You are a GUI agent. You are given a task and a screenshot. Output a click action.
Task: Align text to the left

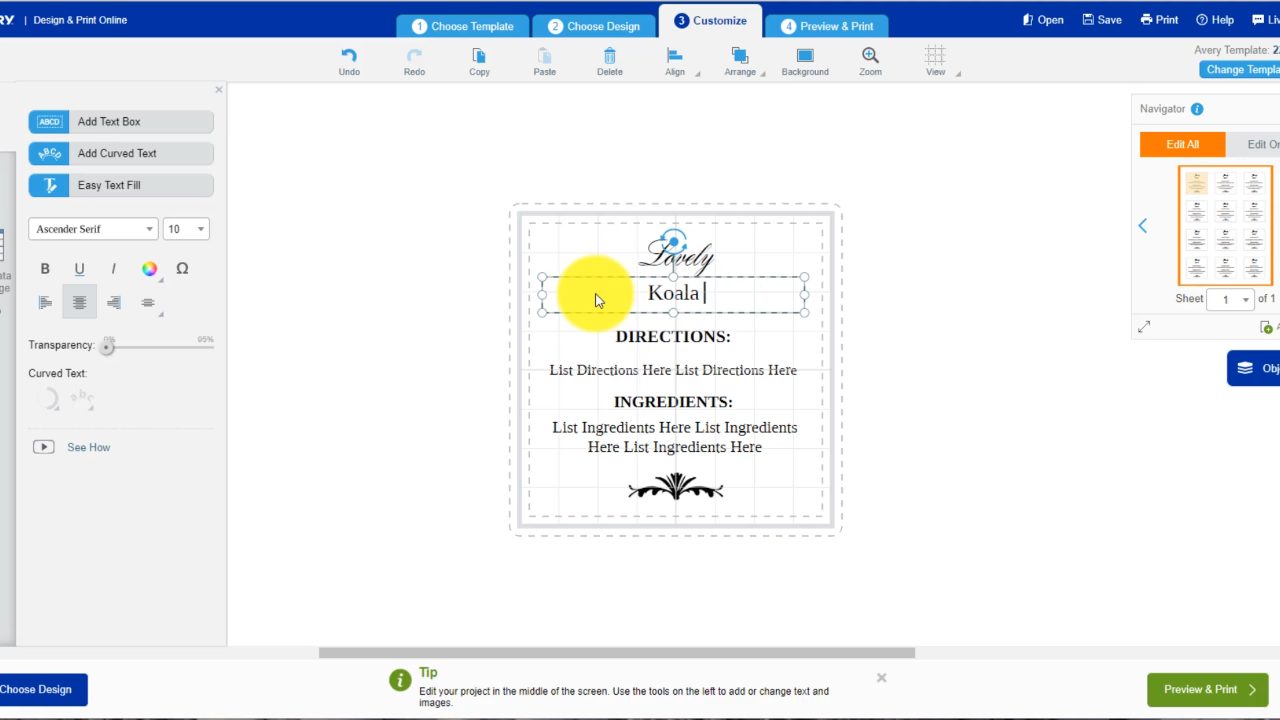tap(45, 302)
